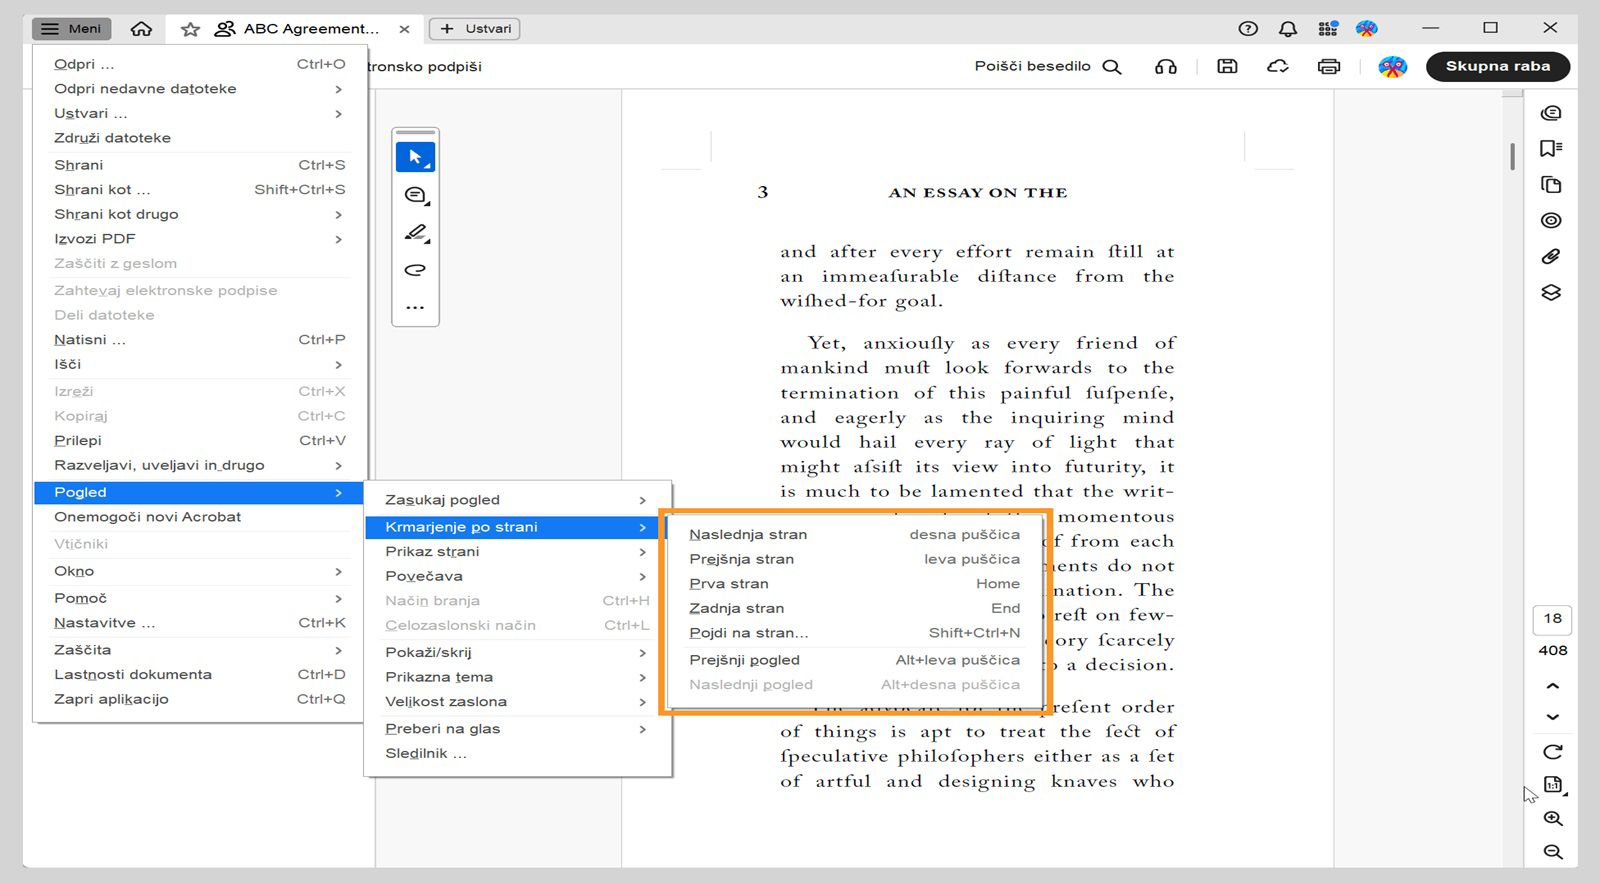
Task: Click Sledilnik ... menu item
Action: [518, 753]
